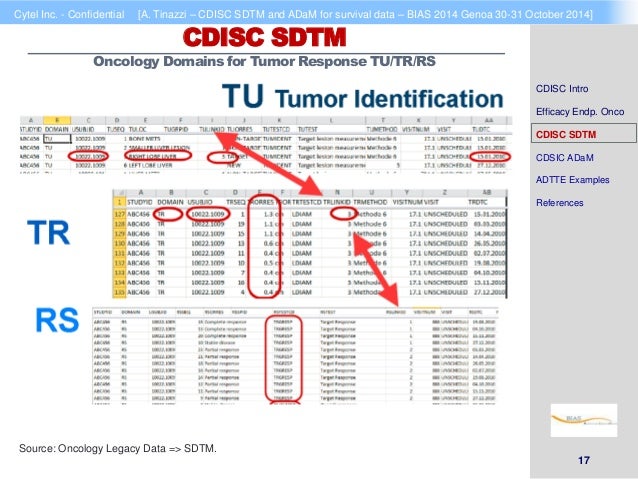The height and width of the screenshot is (479, 638).
Task: Click the Cytel Inc. - Confidential header text
Action: pos(69,15)
